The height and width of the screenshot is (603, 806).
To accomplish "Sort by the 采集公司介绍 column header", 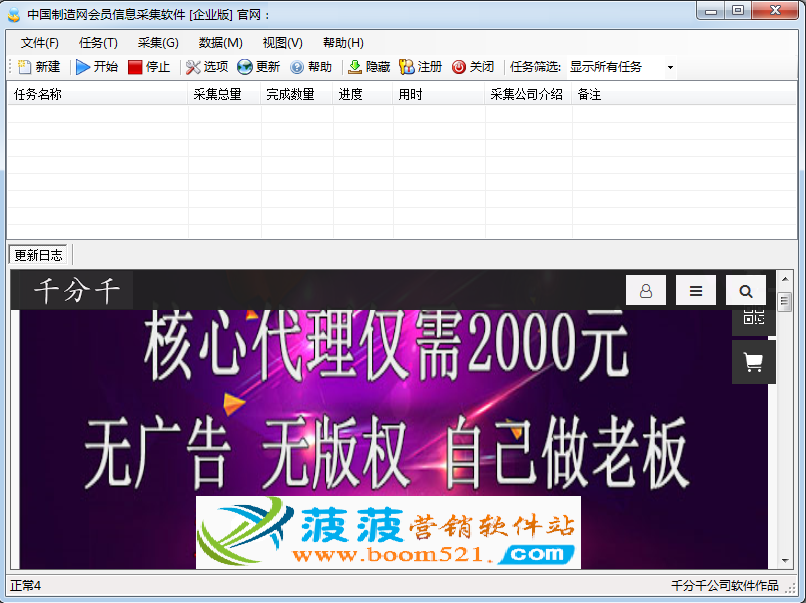I will [x=528, y=95].
